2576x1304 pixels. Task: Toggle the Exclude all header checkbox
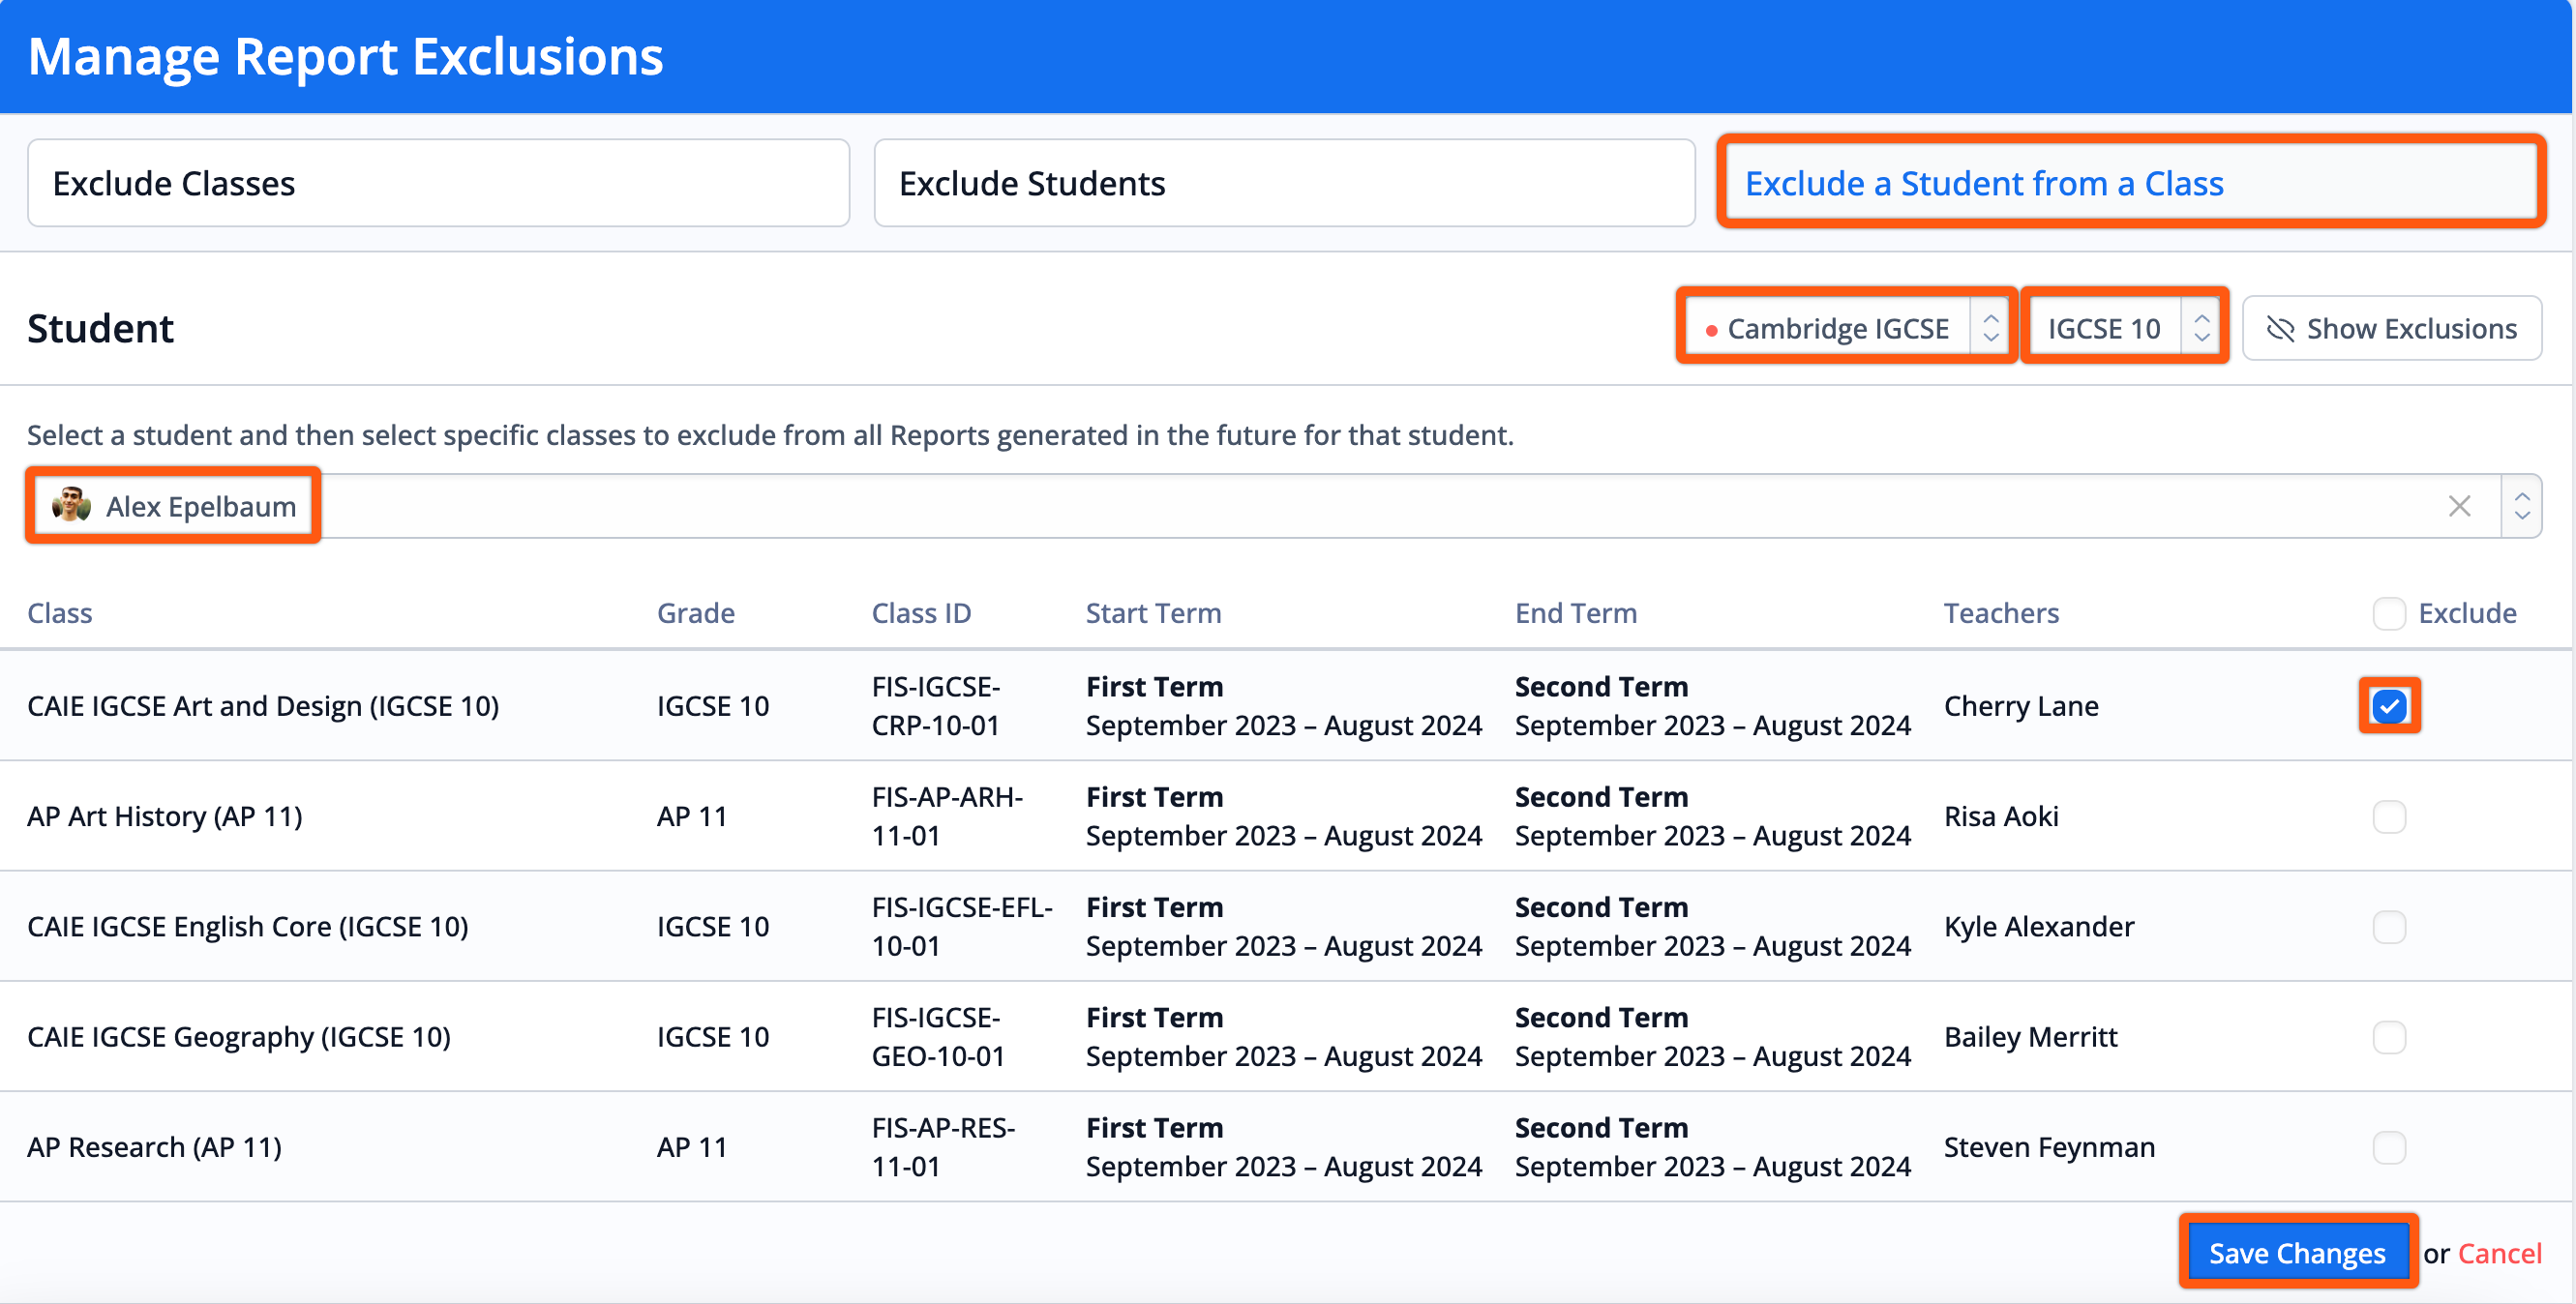pyautogui.click(x=2389, y=613)
